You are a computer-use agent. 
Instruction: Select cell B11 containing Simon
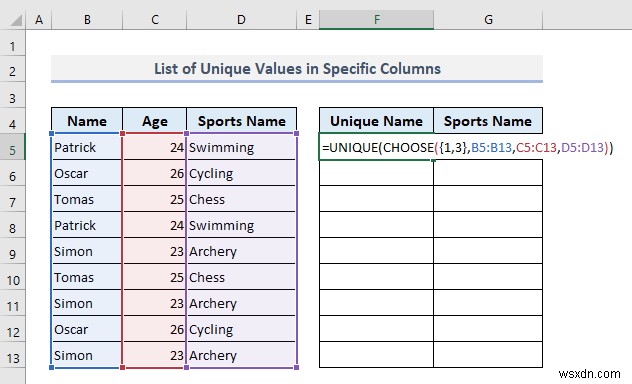coord(87,303)
